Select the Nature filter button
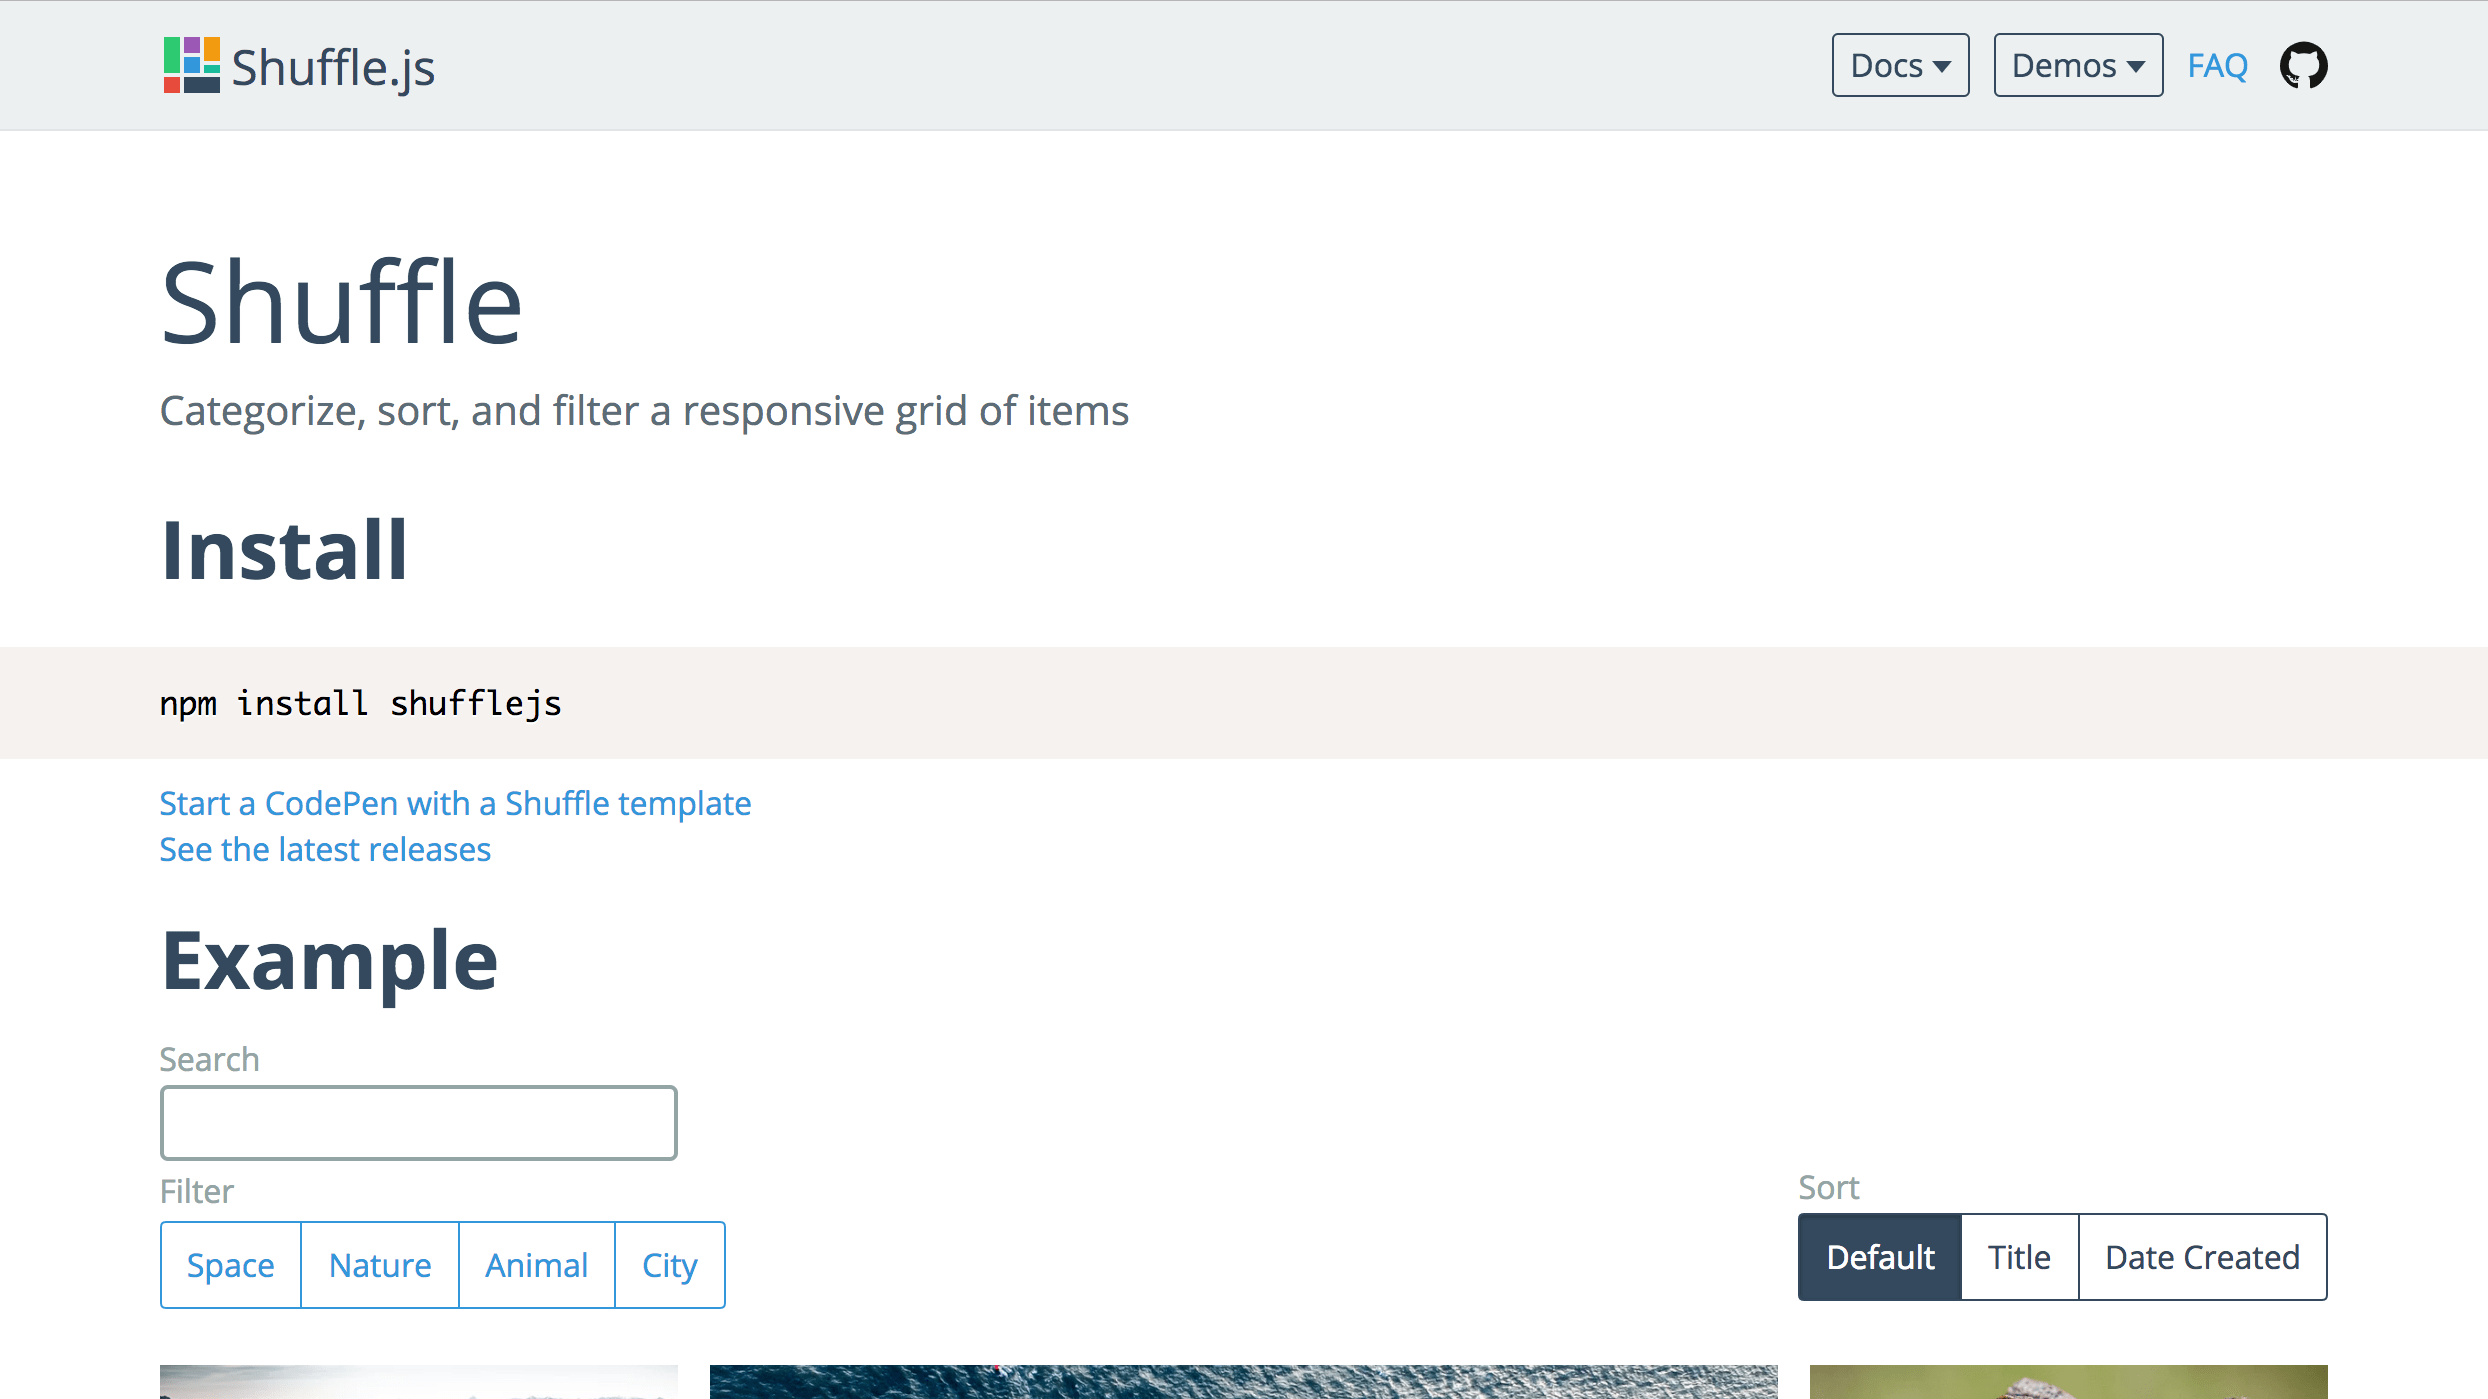 [x=379, y=1264]
